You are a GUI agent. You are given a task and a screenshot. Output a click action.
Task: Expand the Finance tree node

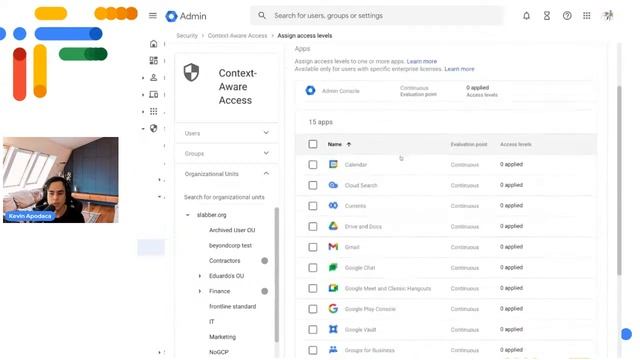tap(200, 291)
